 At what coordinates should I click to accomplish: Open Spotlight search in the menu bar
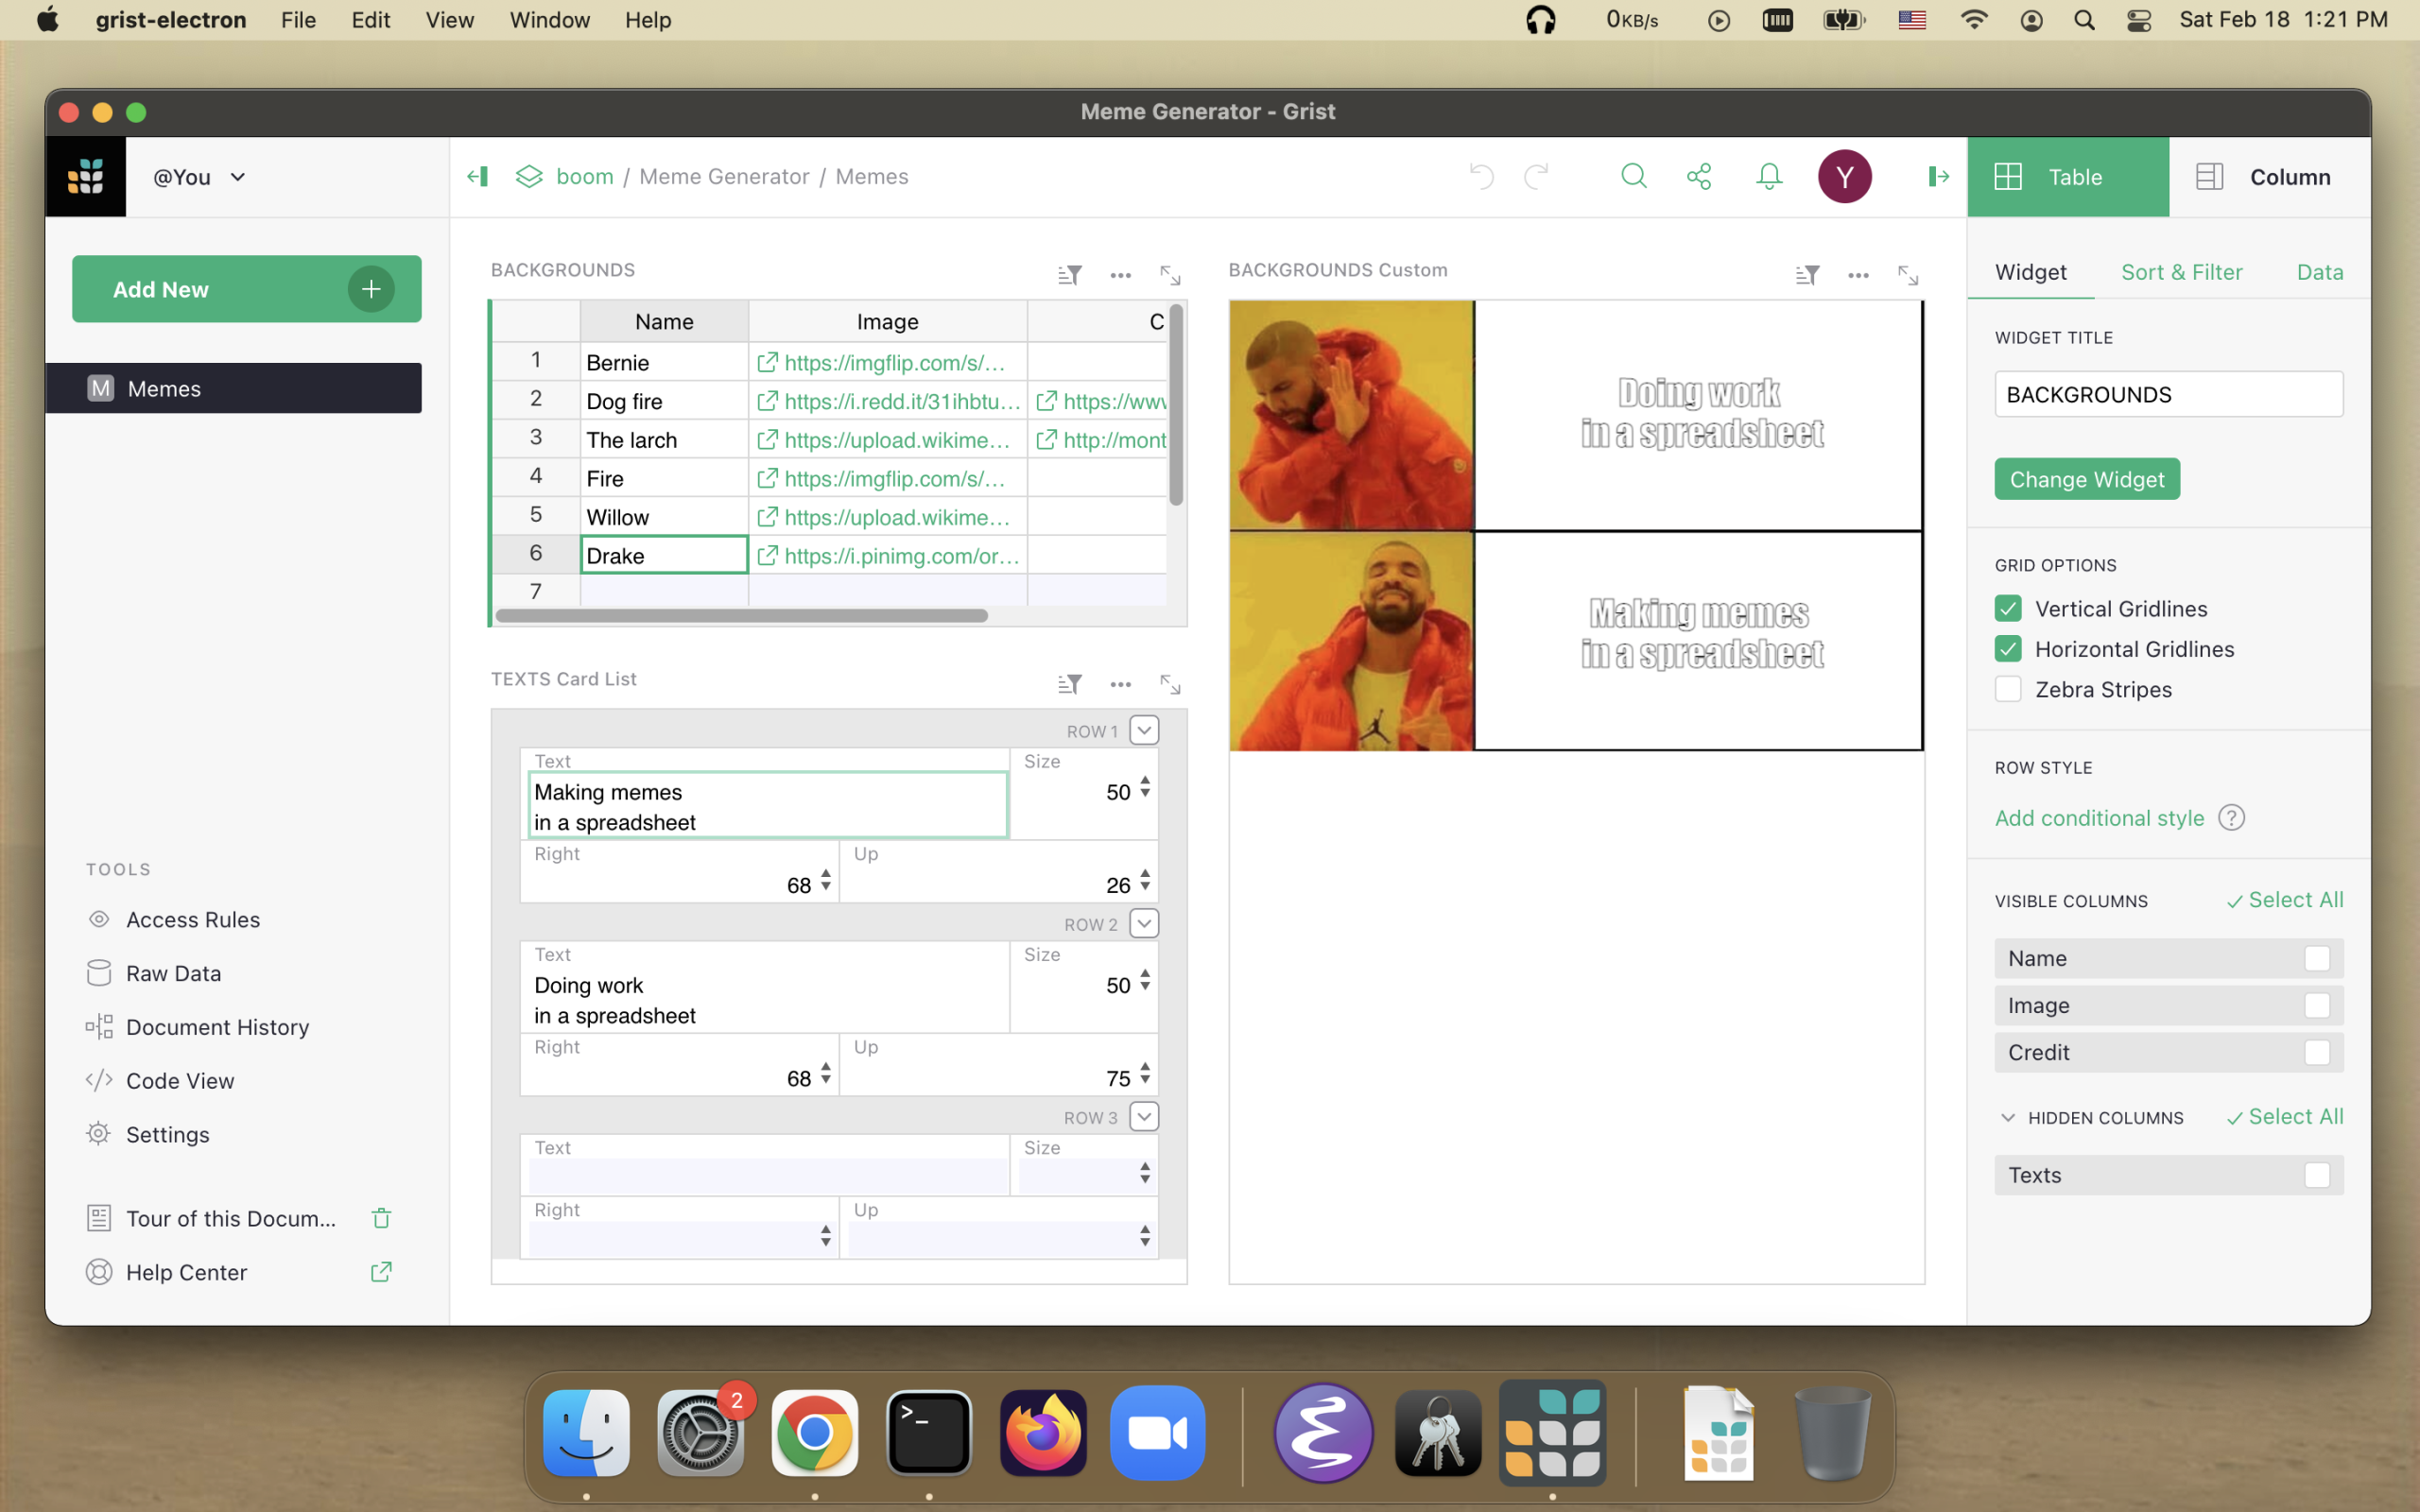pos(2085,20)
